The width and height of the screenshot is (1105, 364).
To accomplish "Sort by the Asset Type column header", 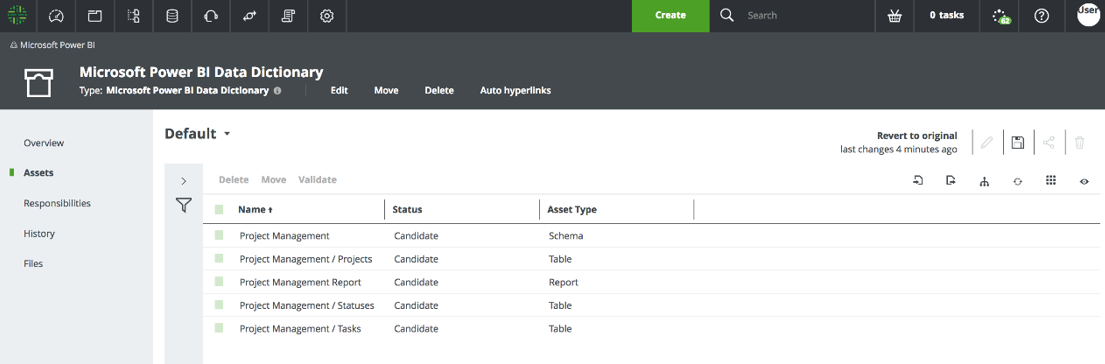I will [572, 210].
